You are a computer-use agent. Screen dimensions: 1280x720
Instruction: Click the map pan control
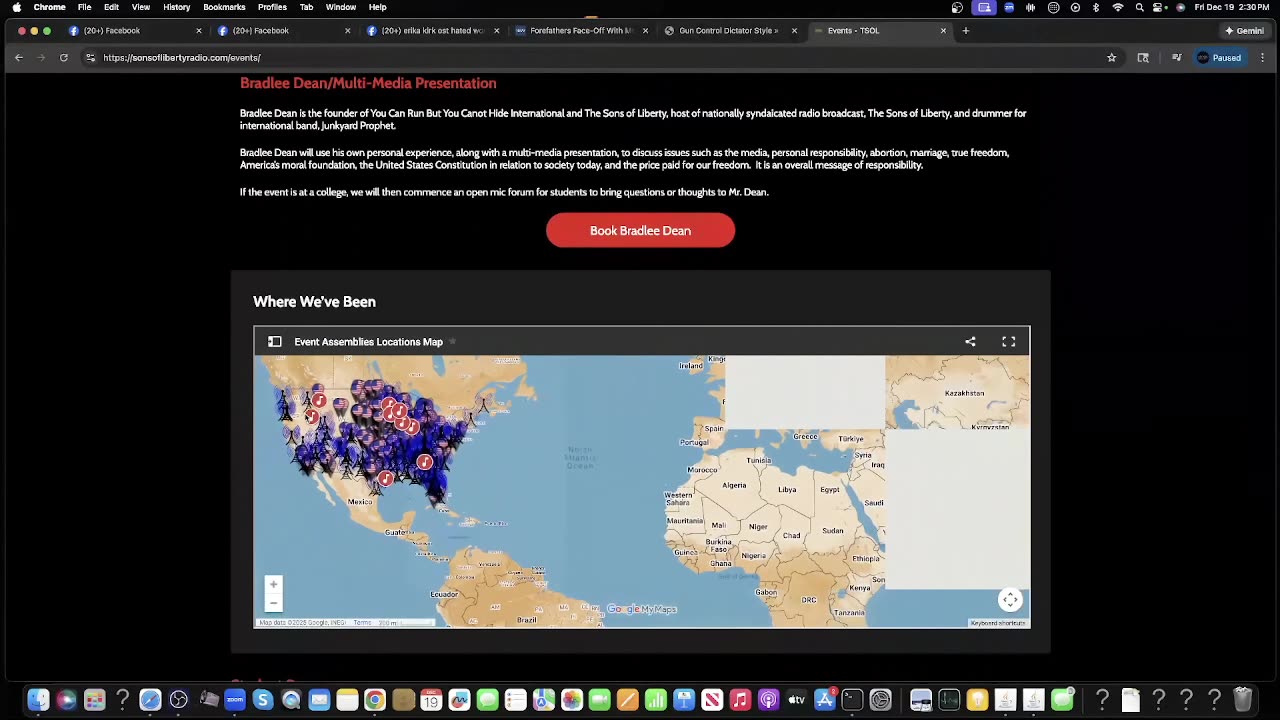click(x=1010, y=600)
